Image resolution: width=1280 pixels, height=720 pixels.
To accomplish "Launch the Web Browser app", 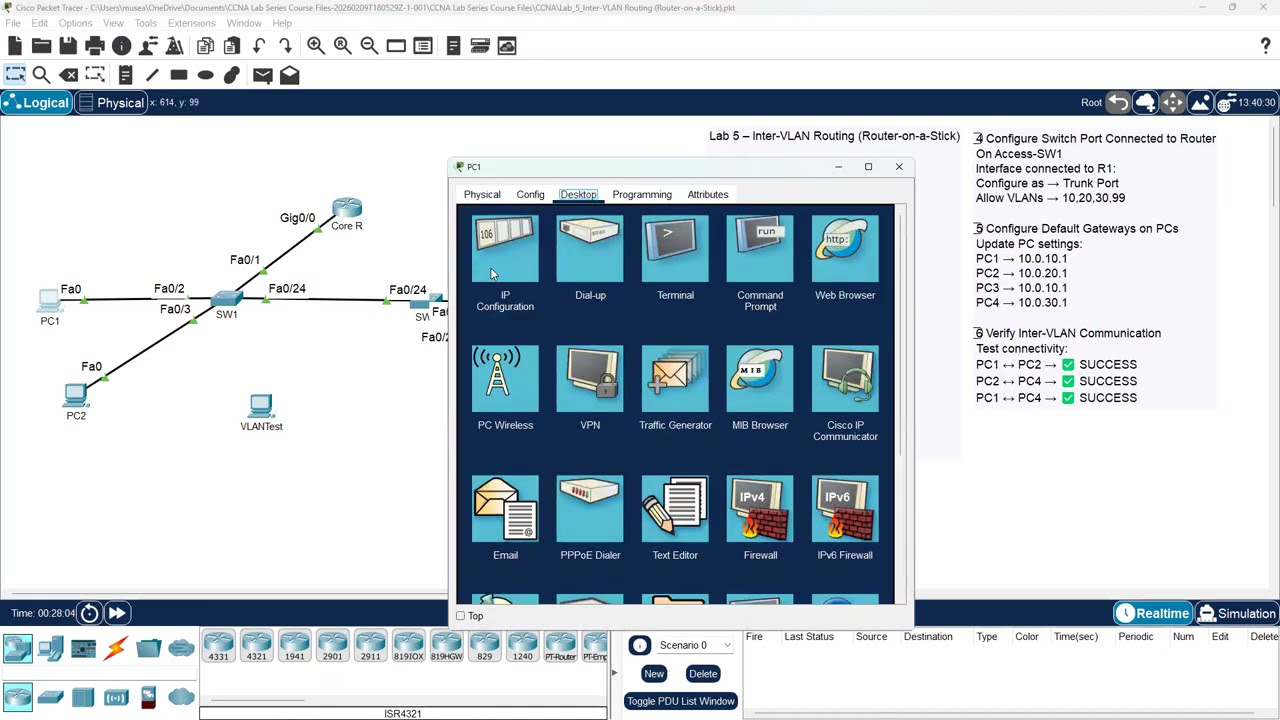I will pos(845,258).
